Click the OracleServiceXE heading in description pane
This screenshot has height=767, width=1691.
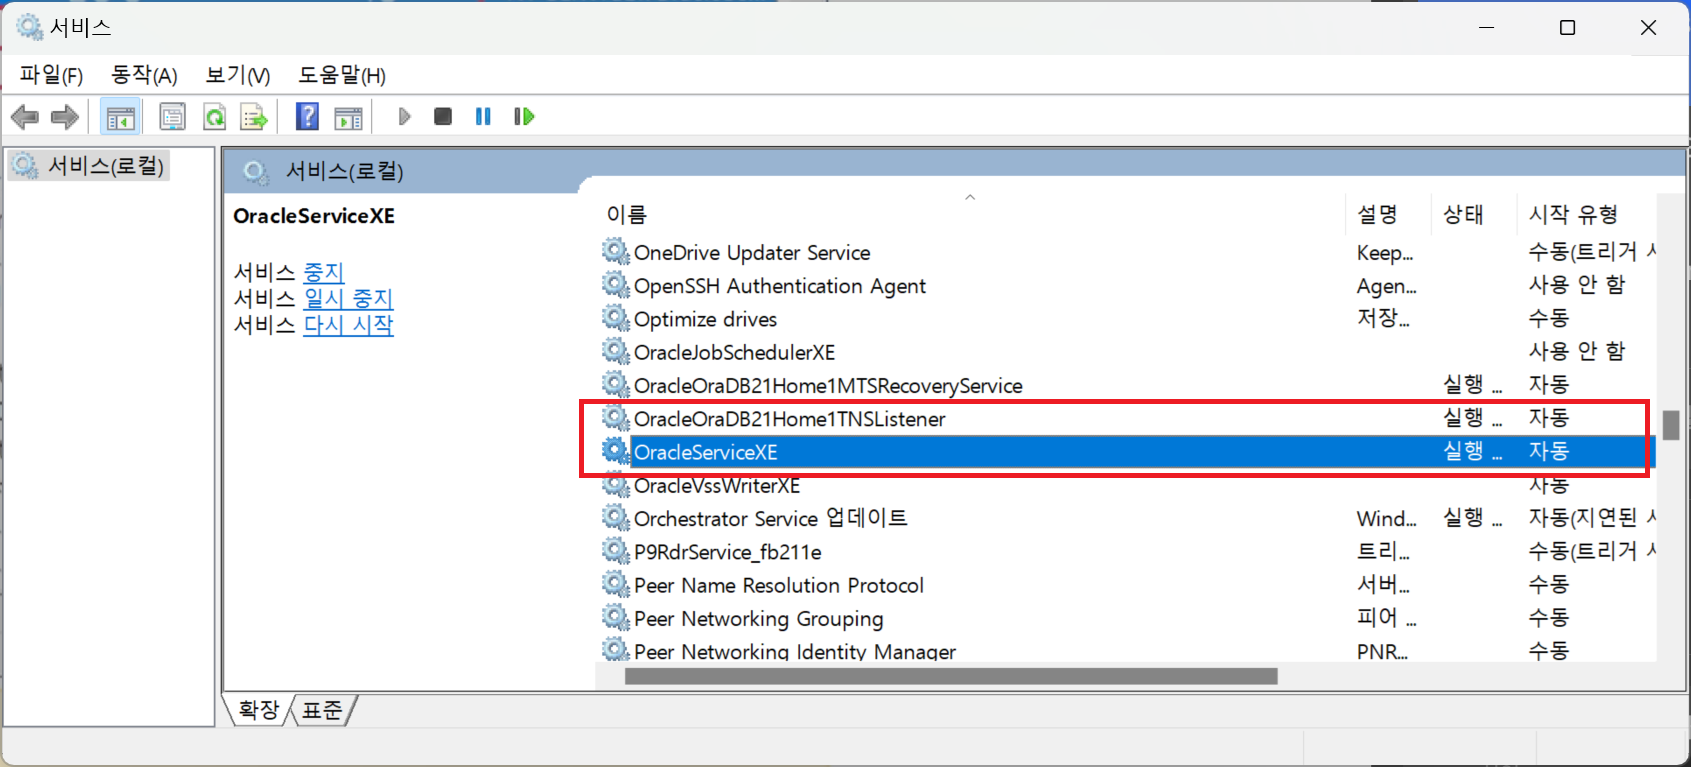pos(314,215)
